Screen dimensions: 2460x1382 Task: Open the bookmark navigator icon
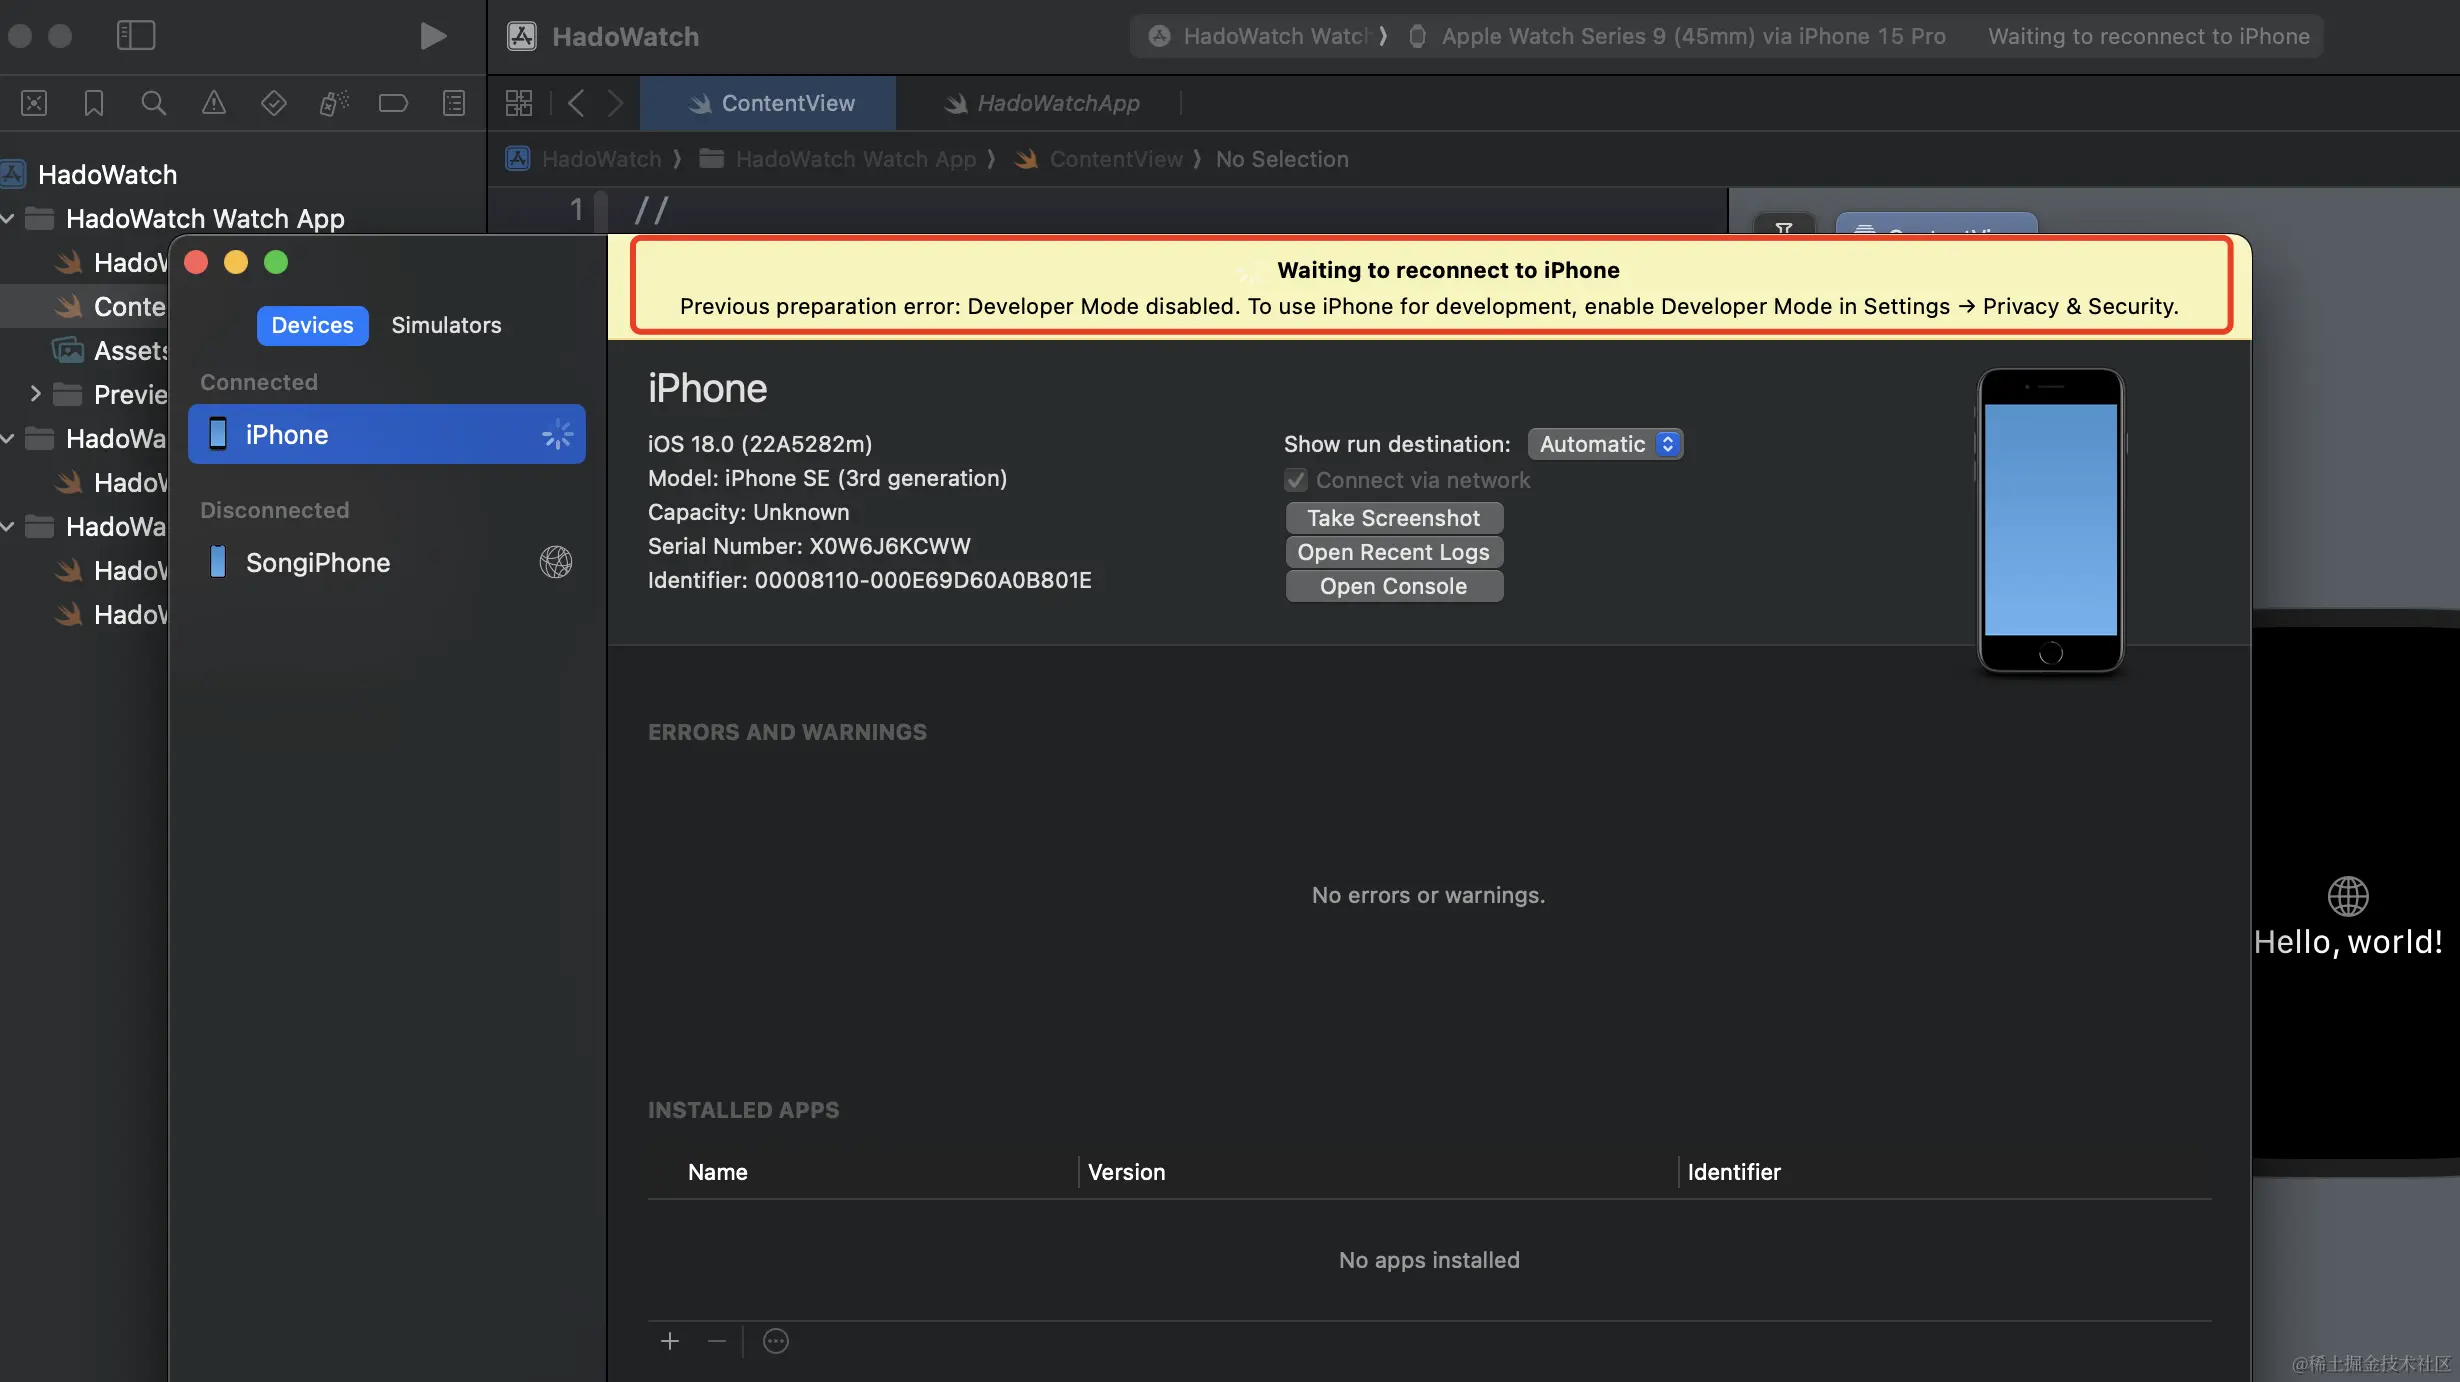pos(94,103)
